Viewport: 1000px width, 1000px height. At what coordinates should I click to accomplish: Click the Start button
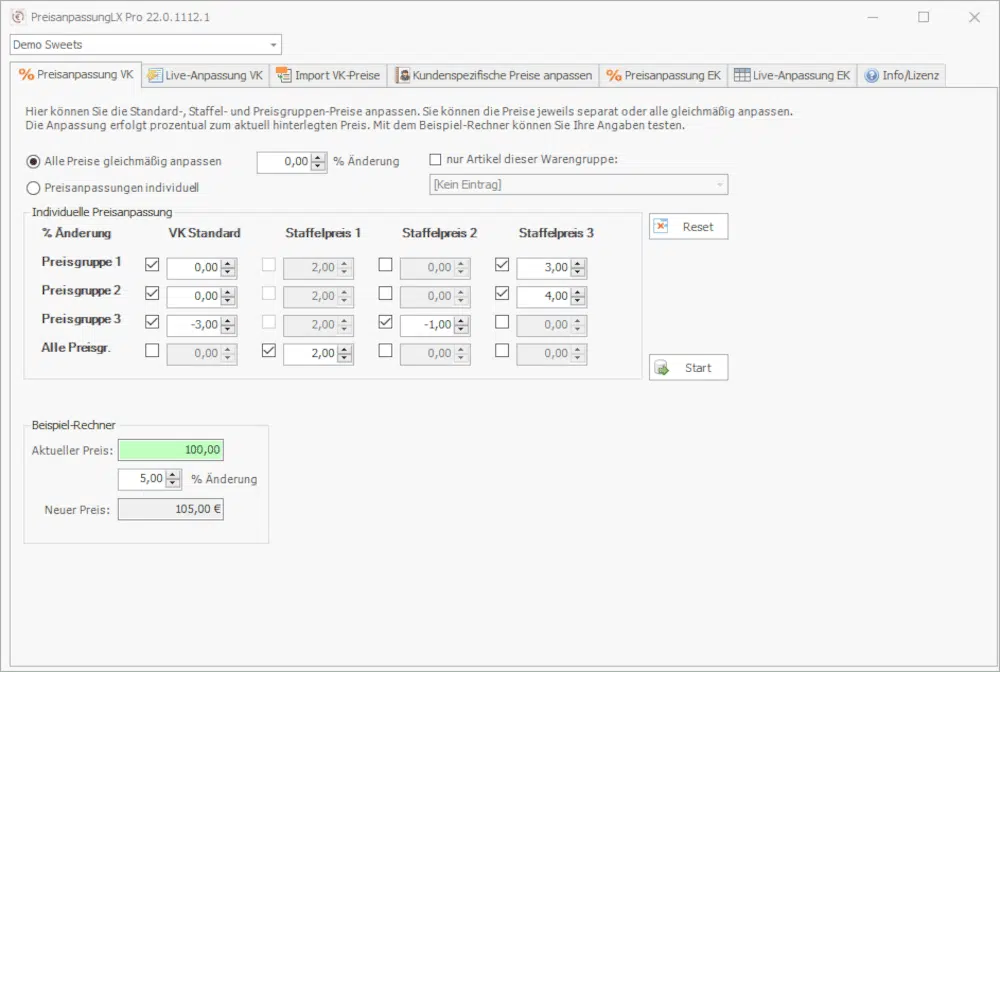coord(688,368)
